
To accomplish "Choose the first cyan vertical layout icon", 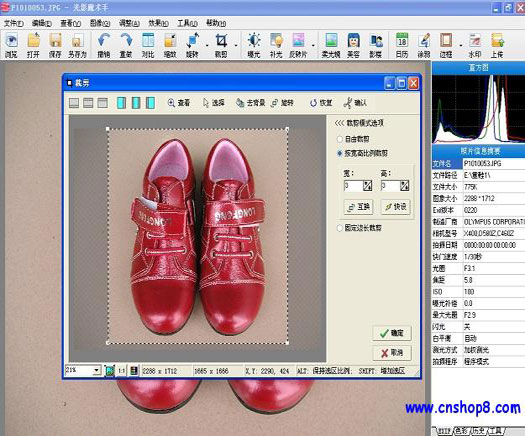I will (x=121, y=103).
